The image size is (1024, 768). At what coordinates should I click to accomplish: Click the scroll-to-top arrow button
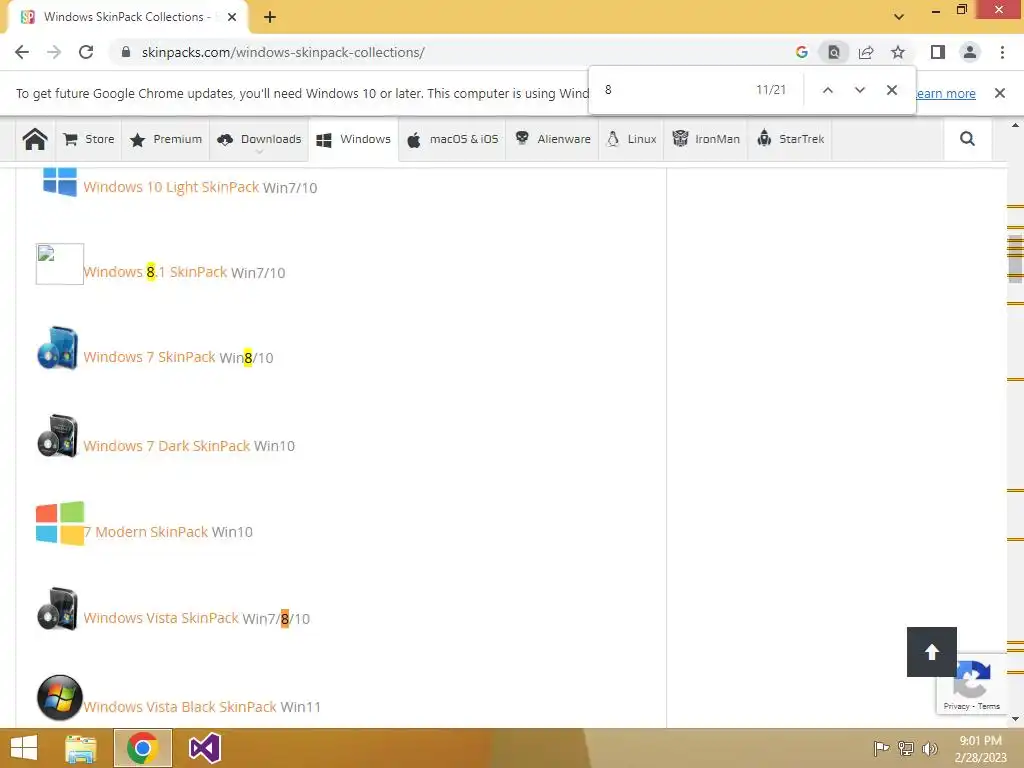[932, 652]
